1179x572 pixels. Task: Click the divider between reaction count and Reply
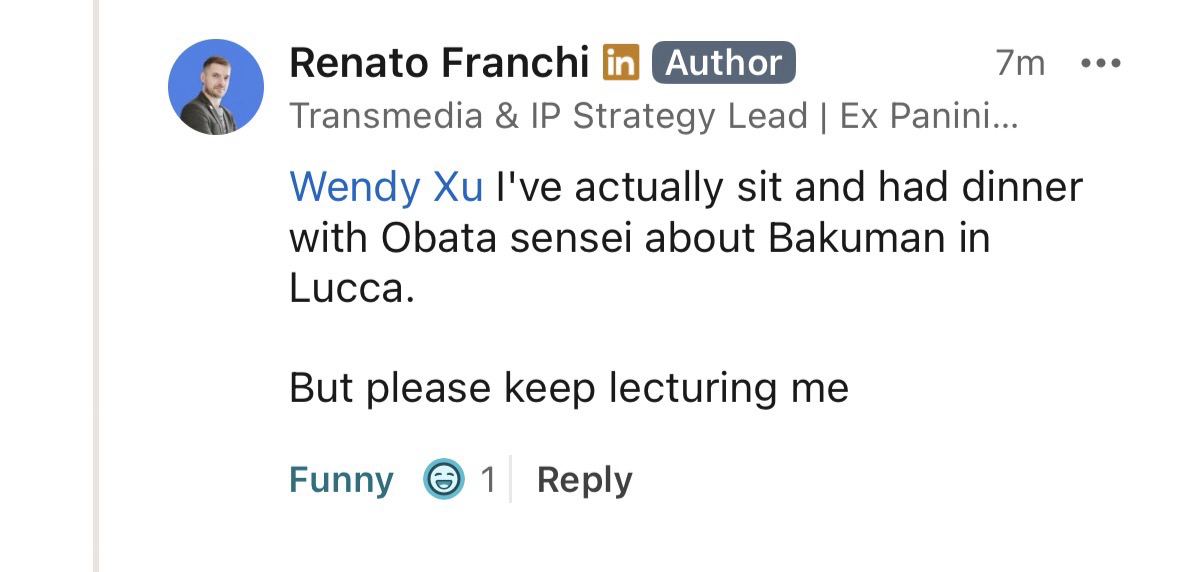click(511, 480)
